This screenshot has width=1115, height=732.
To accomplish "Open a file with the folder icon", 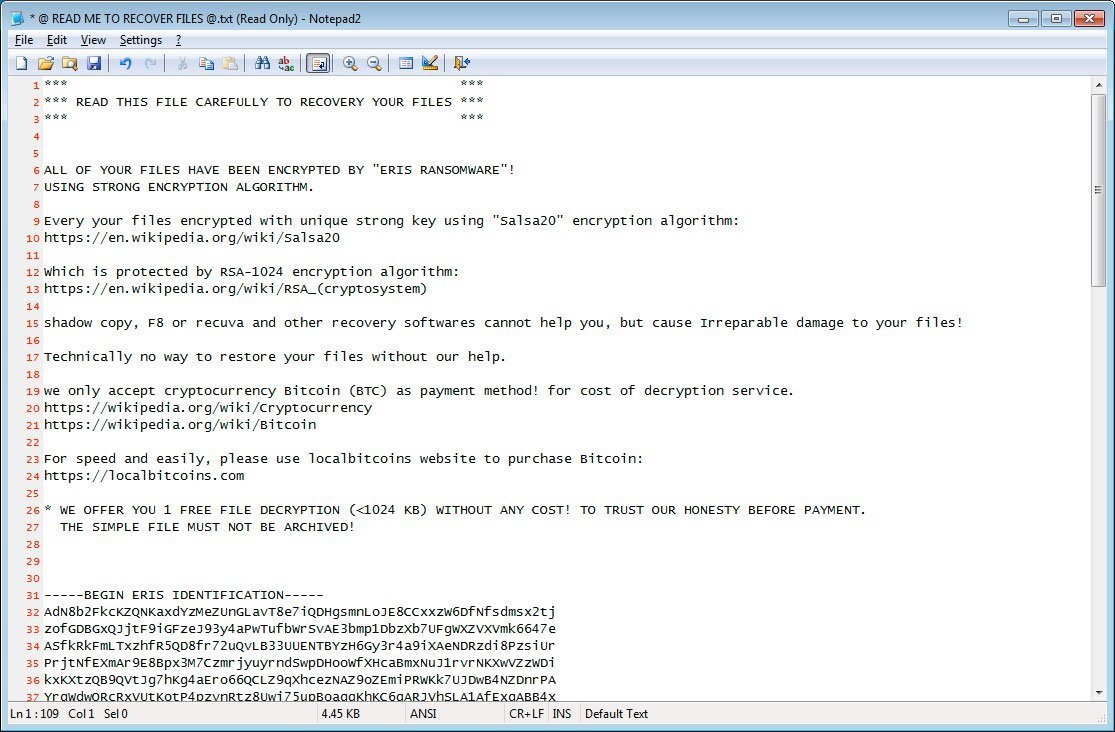I will tap(45, 63).
